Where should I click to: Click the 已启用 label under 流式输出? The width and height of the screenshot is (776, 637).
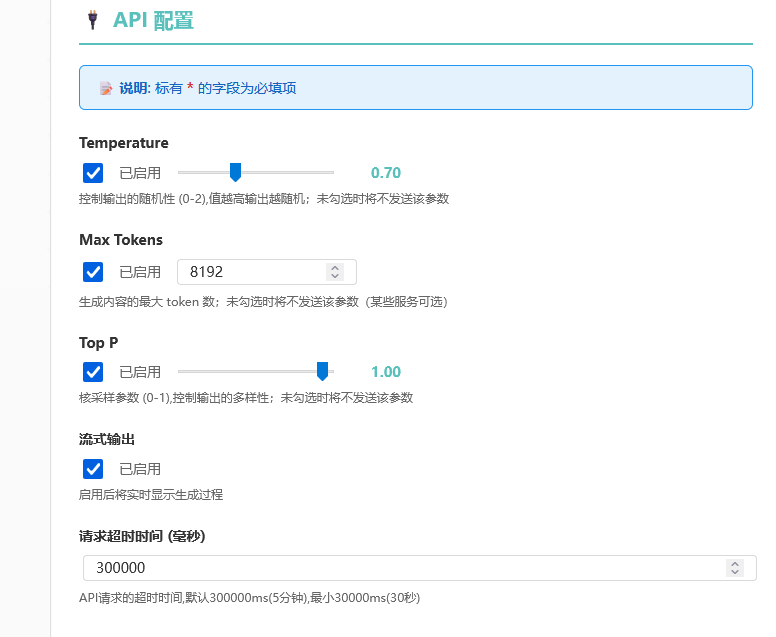140,469
